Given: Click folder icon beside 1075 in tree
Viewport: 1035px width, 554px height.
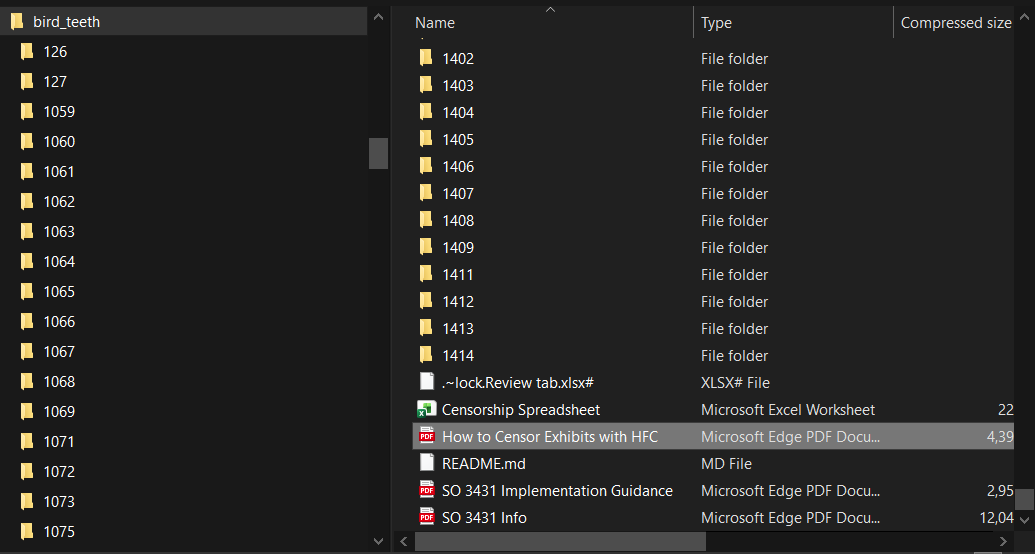Looking at the screenshot, I should [x=27, y=532].
